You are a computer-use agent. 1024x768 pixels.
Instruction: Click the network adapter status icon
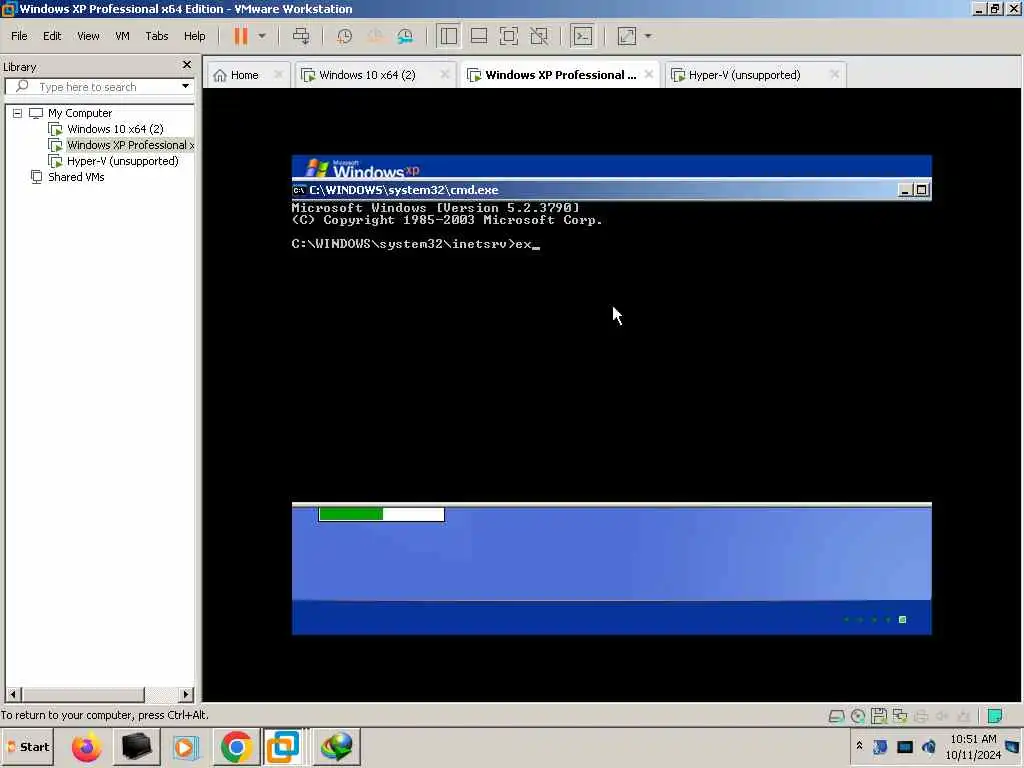(x=900, y=716)
